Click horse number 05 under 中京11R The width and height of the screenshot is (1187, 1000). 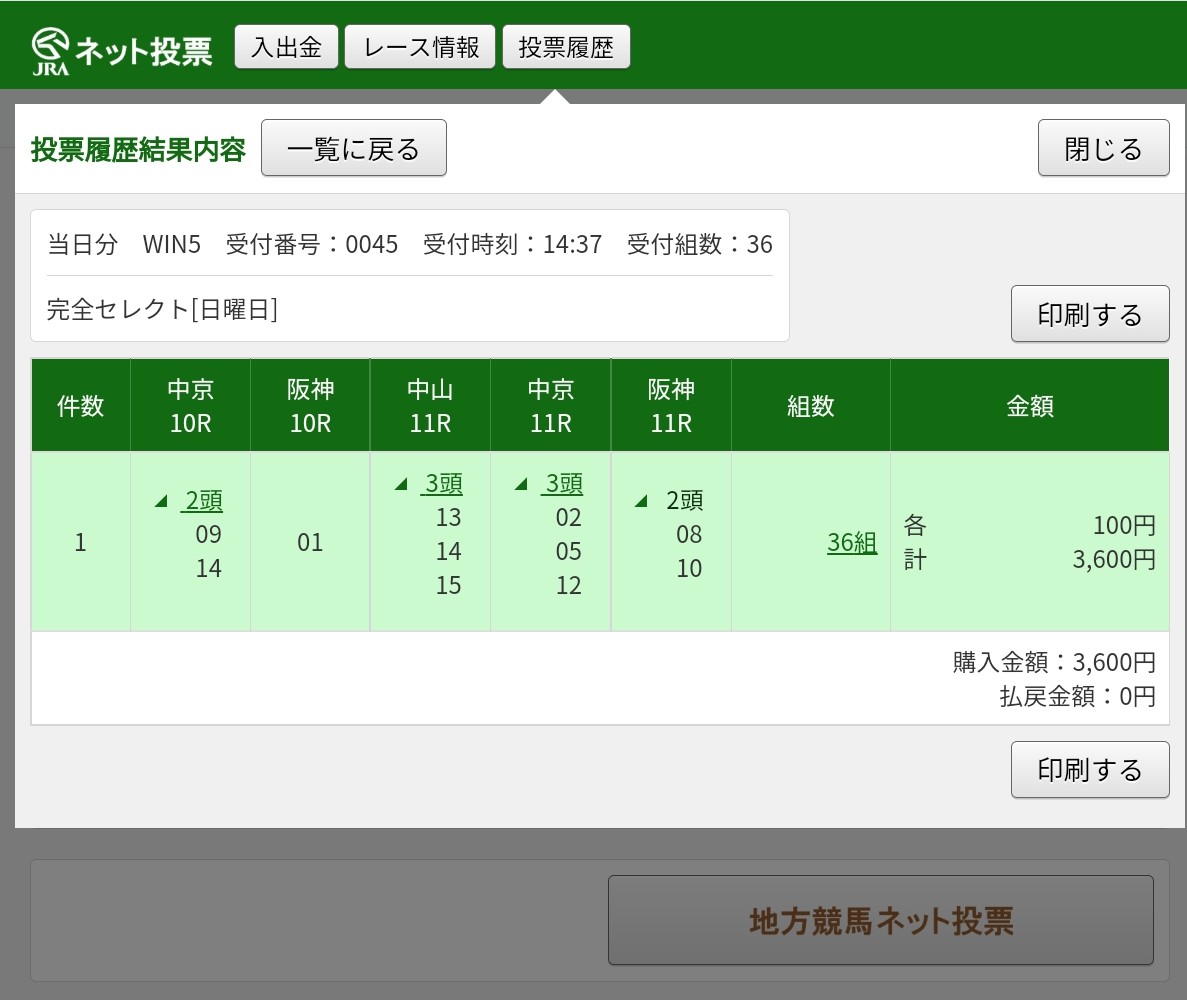point(569,551)
